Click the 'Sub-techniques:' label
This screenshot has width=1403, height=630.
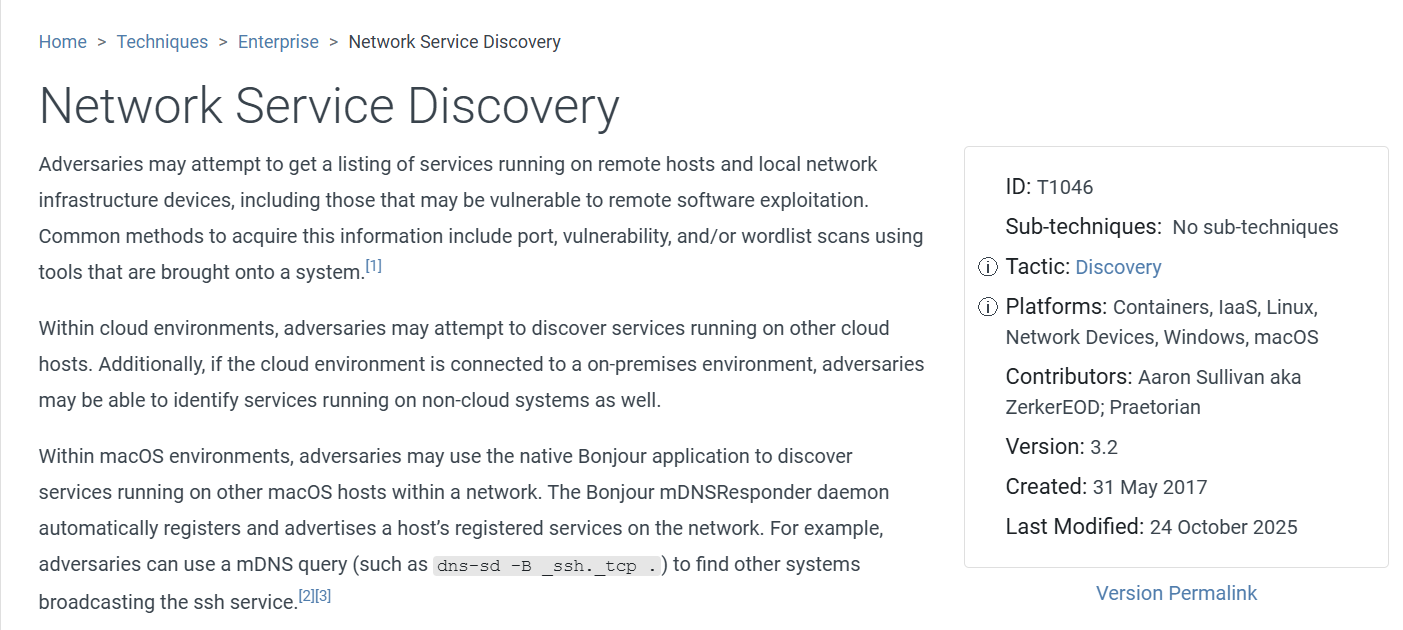1084,227
